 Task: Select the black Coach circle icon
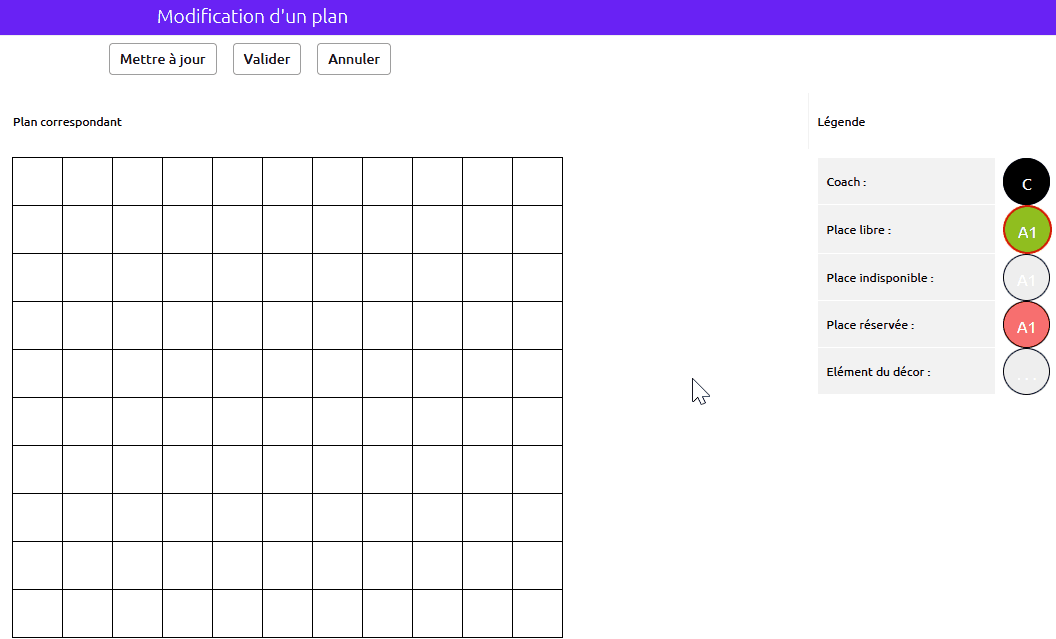pyautogui.click(x=1026, y=182)
